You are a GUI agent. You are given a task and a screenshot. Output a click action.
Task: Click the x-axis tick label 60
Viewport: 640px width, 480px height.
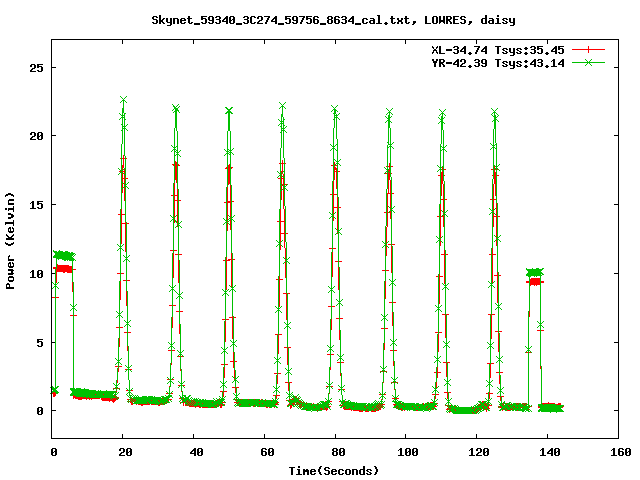click(267, 452)
